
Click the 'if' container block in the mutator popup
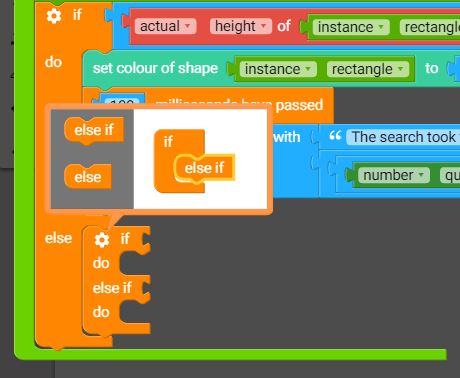point(168,142)
